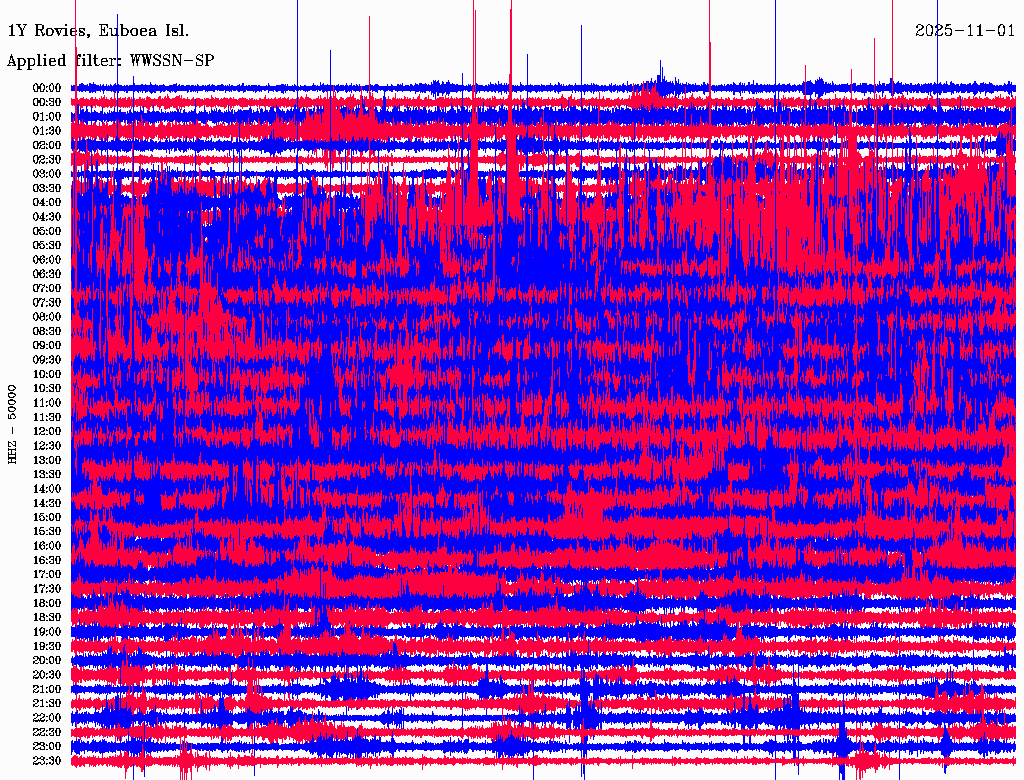This screenshot has height=780, width=1024.
Task: Click the 00:00 time label
Action: (48, 88)
